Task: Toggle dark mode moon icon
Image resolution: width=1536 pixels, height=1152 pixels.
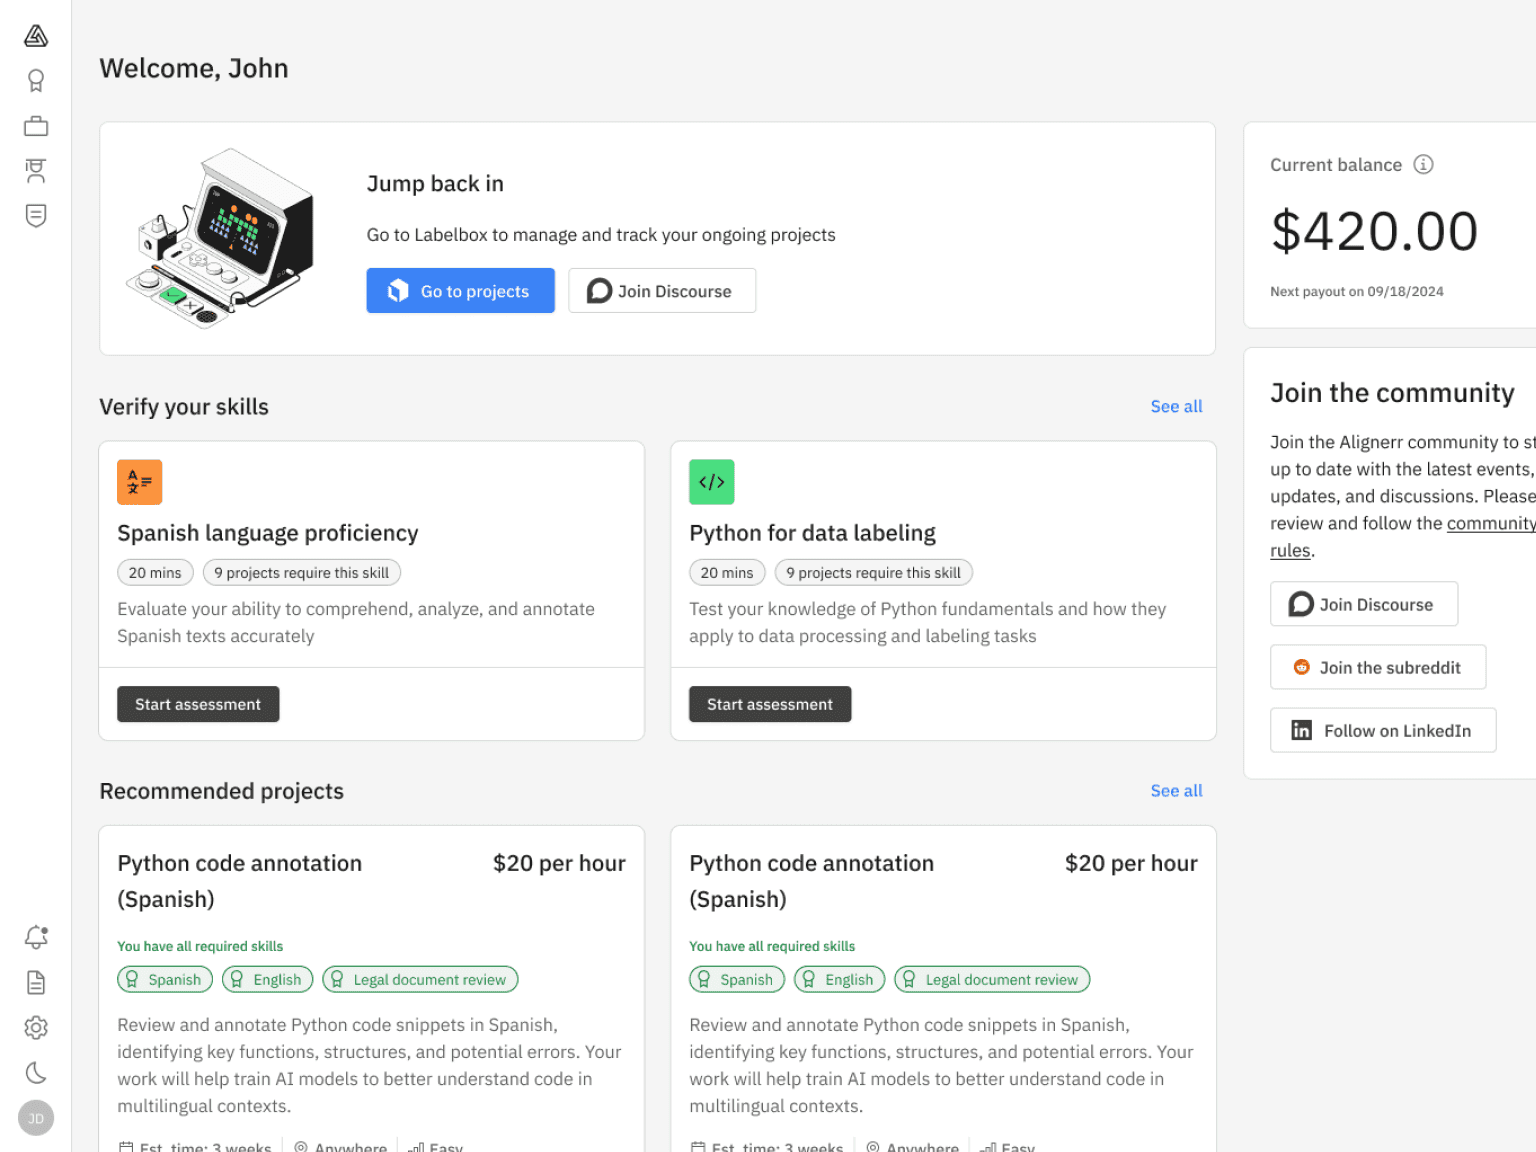Action: click(x=36, y=1073)
